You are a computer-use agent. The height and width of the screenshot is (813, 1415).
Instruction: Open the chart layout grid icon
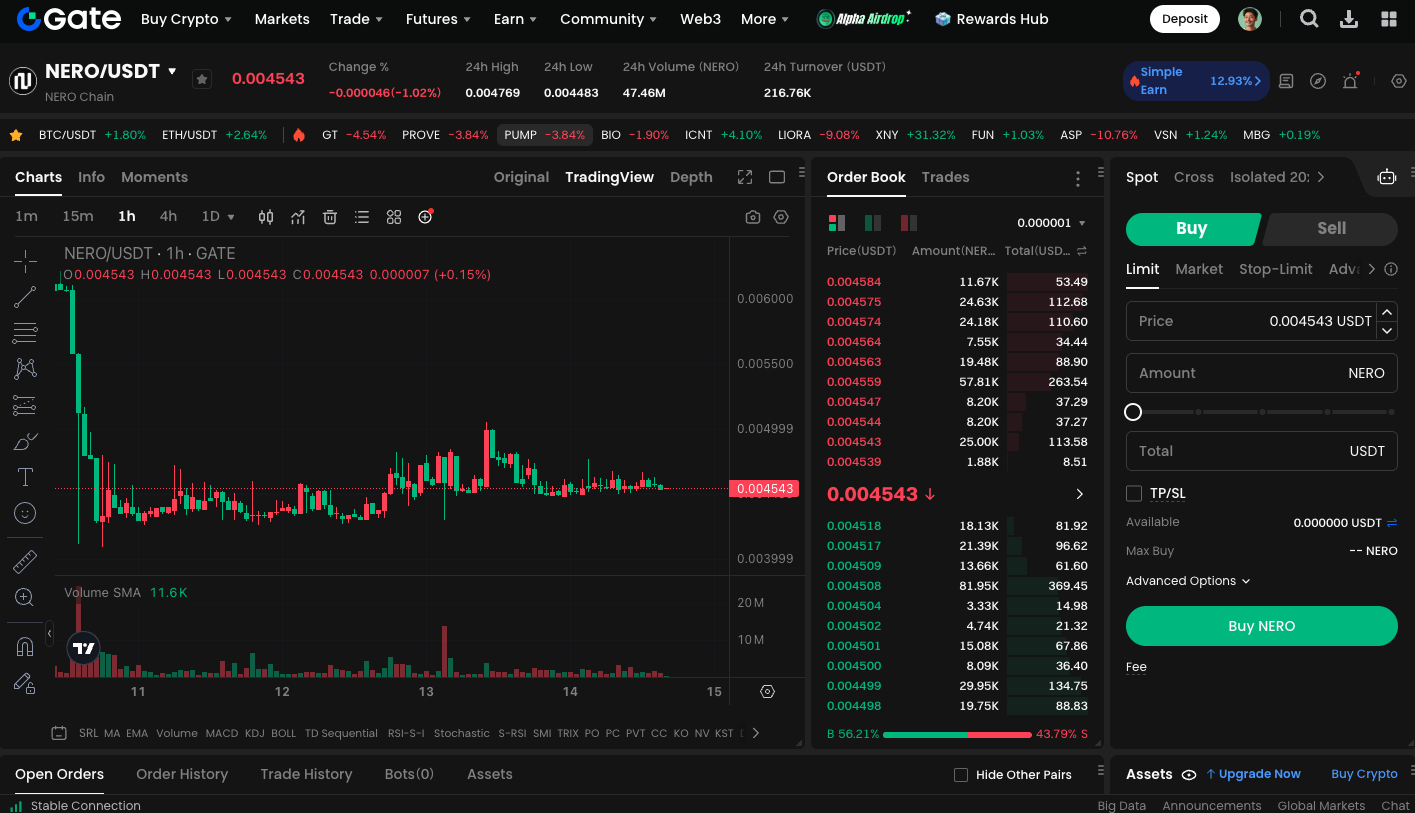click(394, 217)
